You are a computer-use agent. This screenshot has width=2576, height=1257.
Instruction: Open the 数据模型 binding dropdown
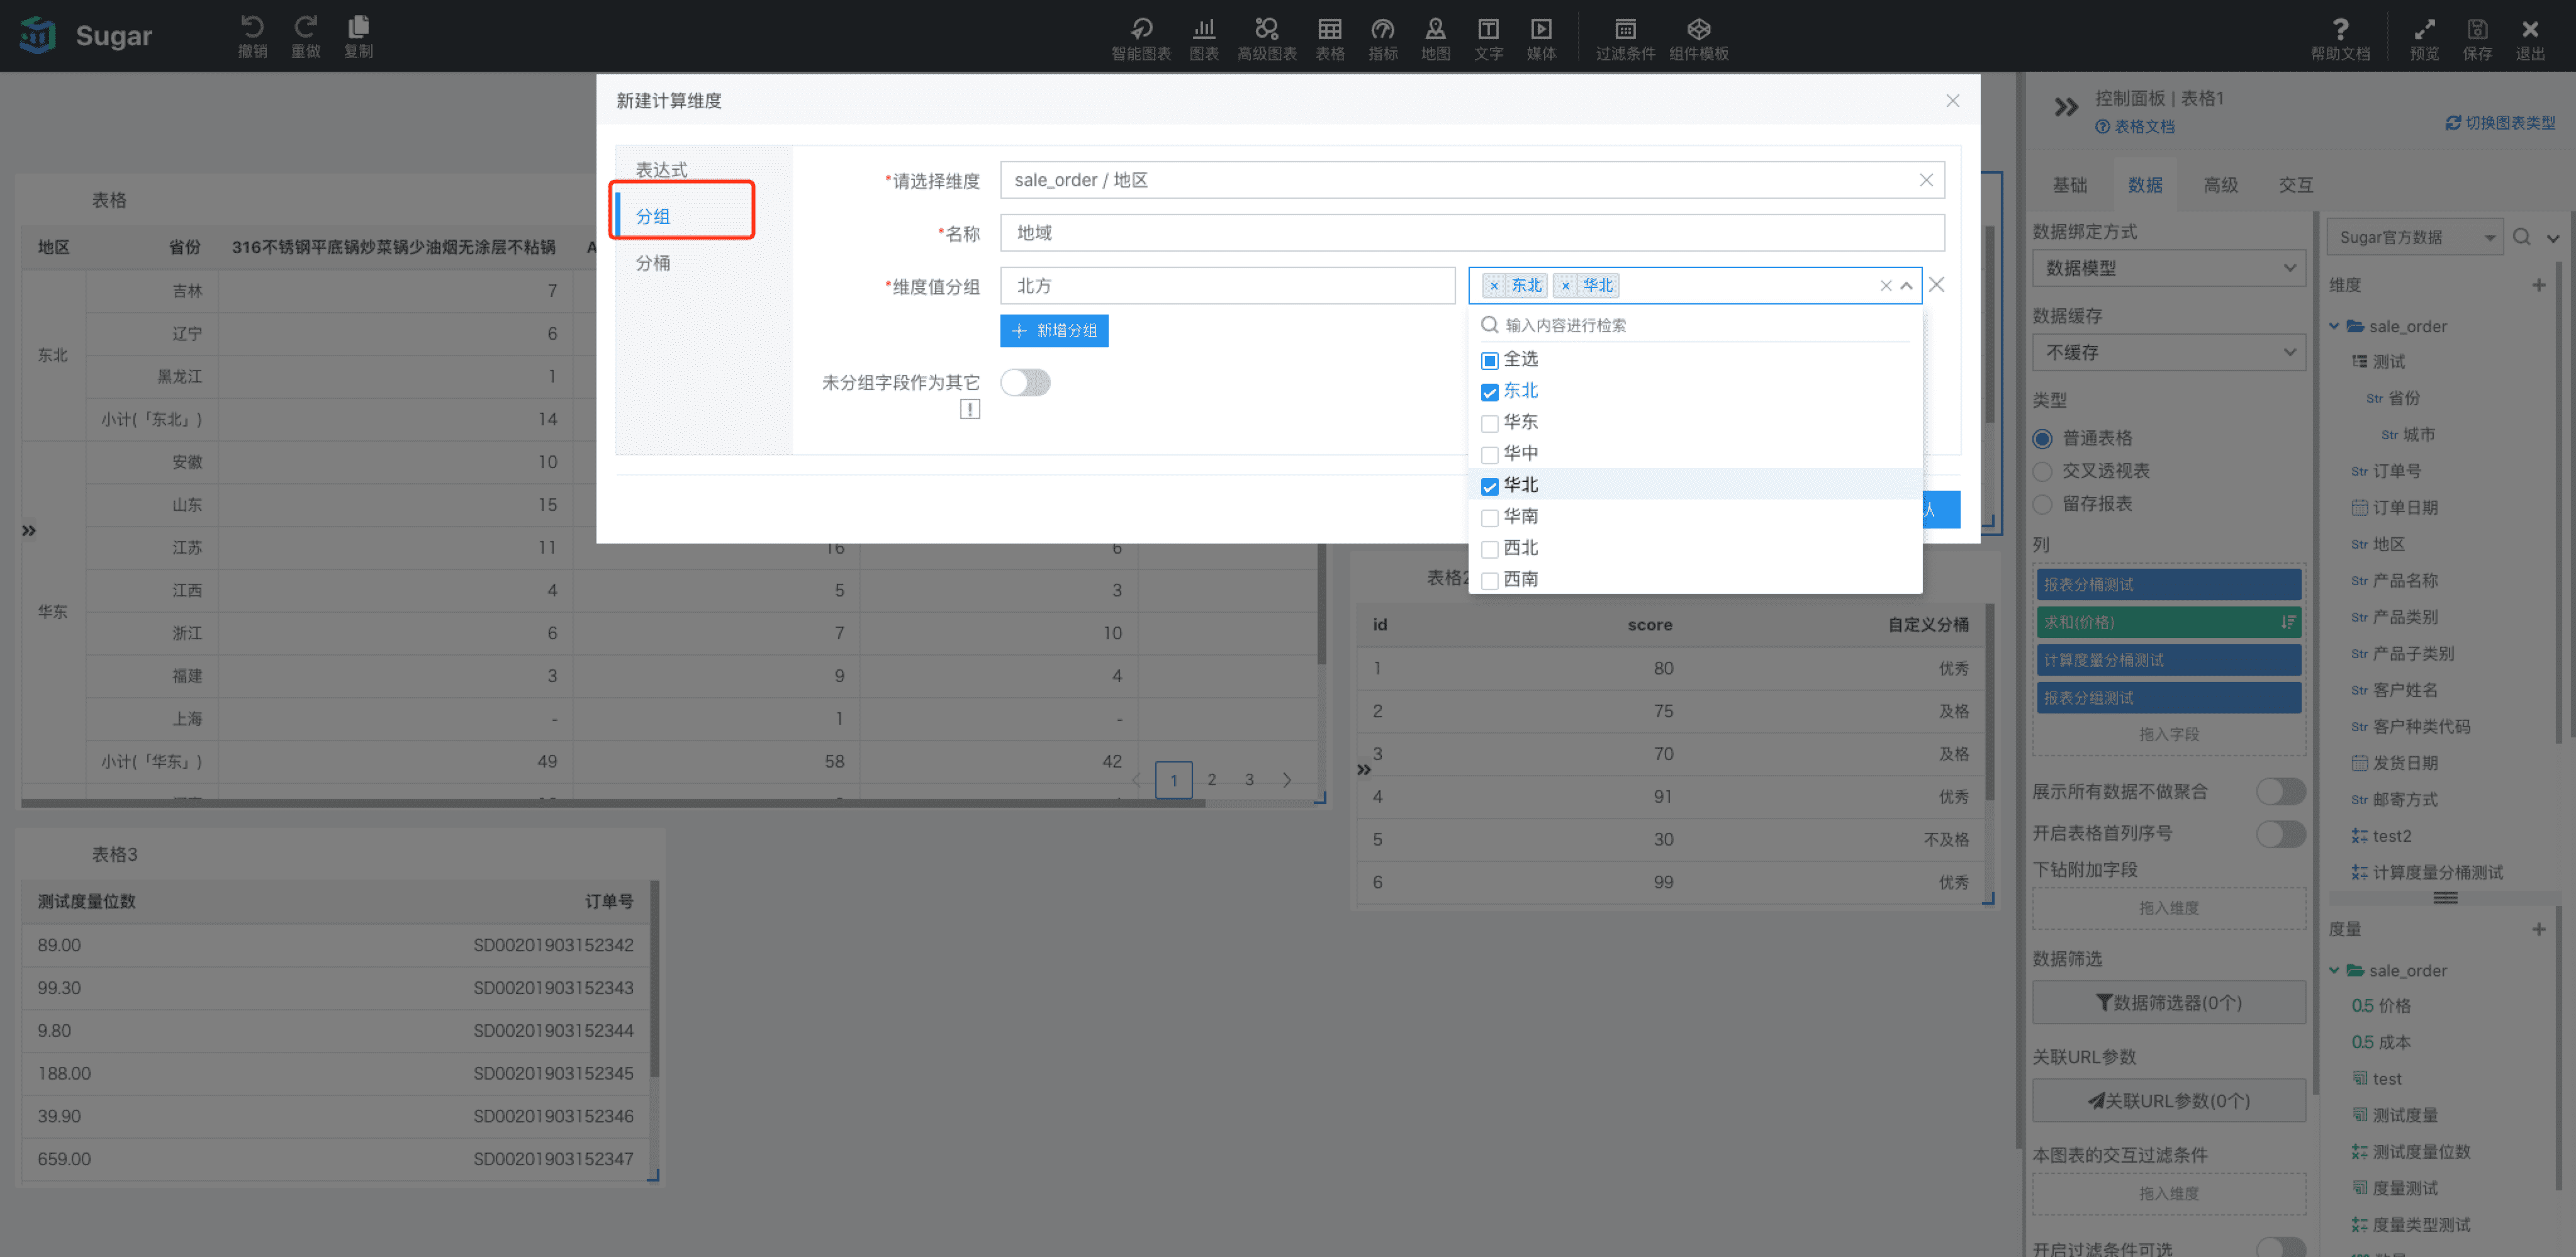pyautogui.click(x=2169, y=268)
